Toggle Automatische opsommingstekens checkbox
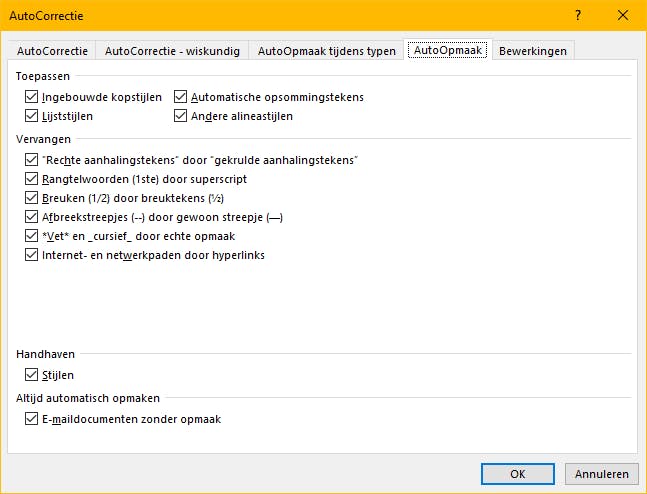The image size is (647, 494). 181,97
